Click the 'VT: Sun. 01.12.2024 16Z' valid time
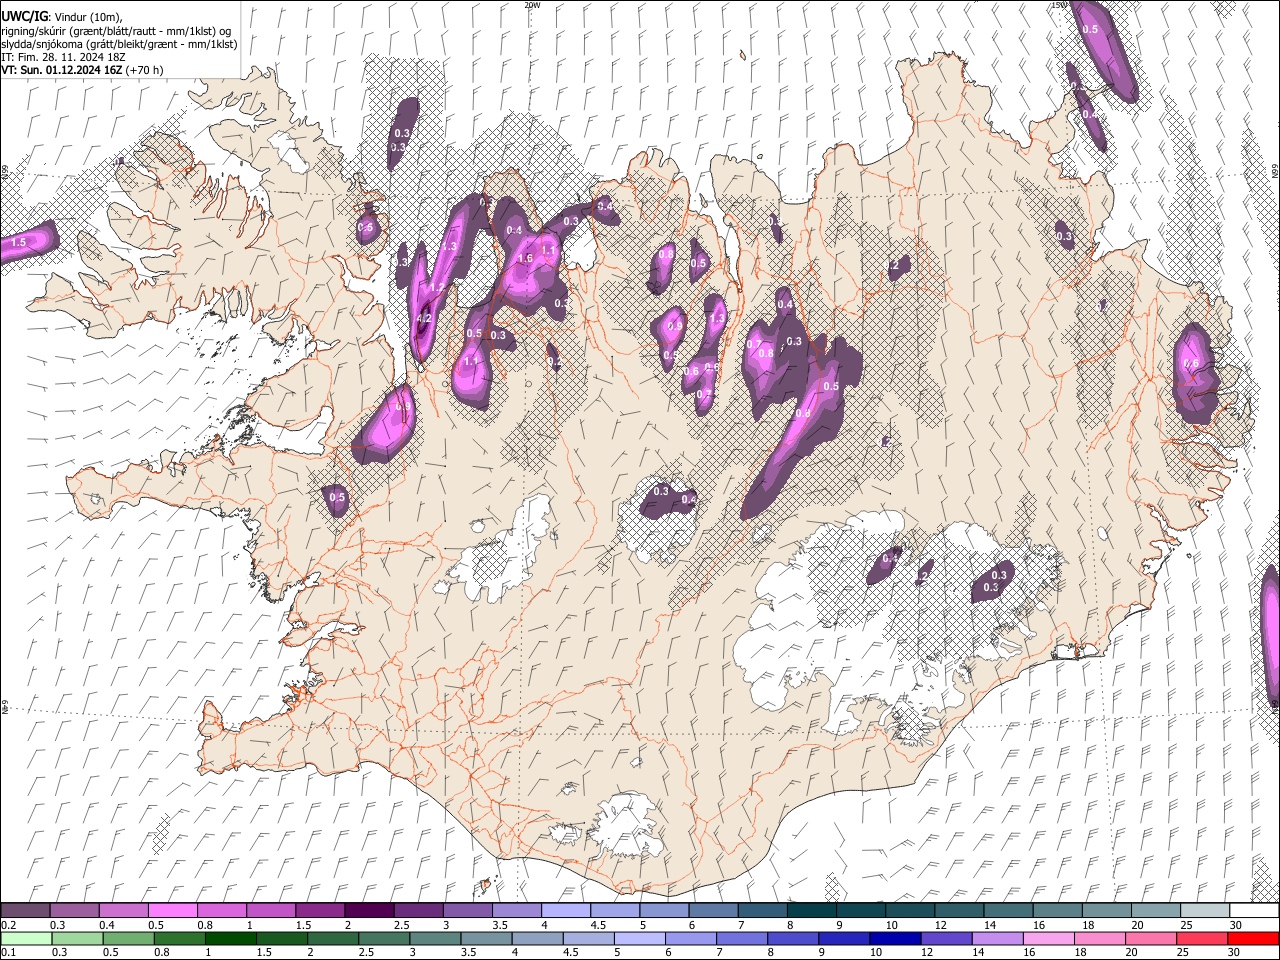 pos(61,70)
